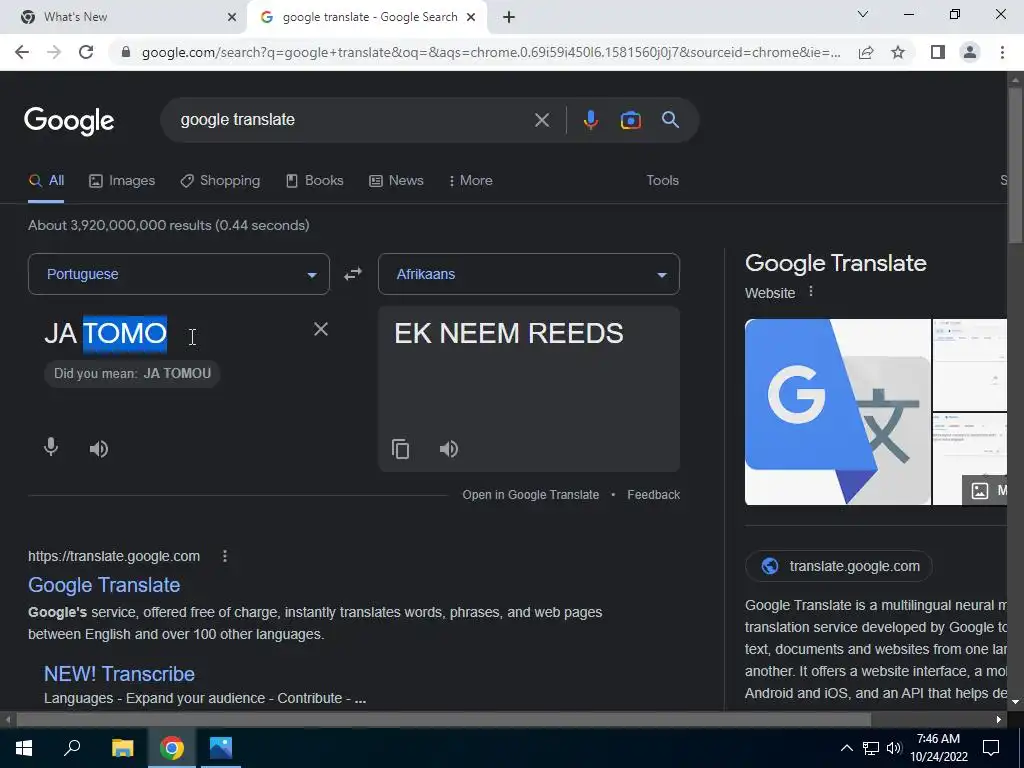Screen dimensions: 1024x768
Task: Open the NEW! Transcribe sublink
Action: pos(119,674)
